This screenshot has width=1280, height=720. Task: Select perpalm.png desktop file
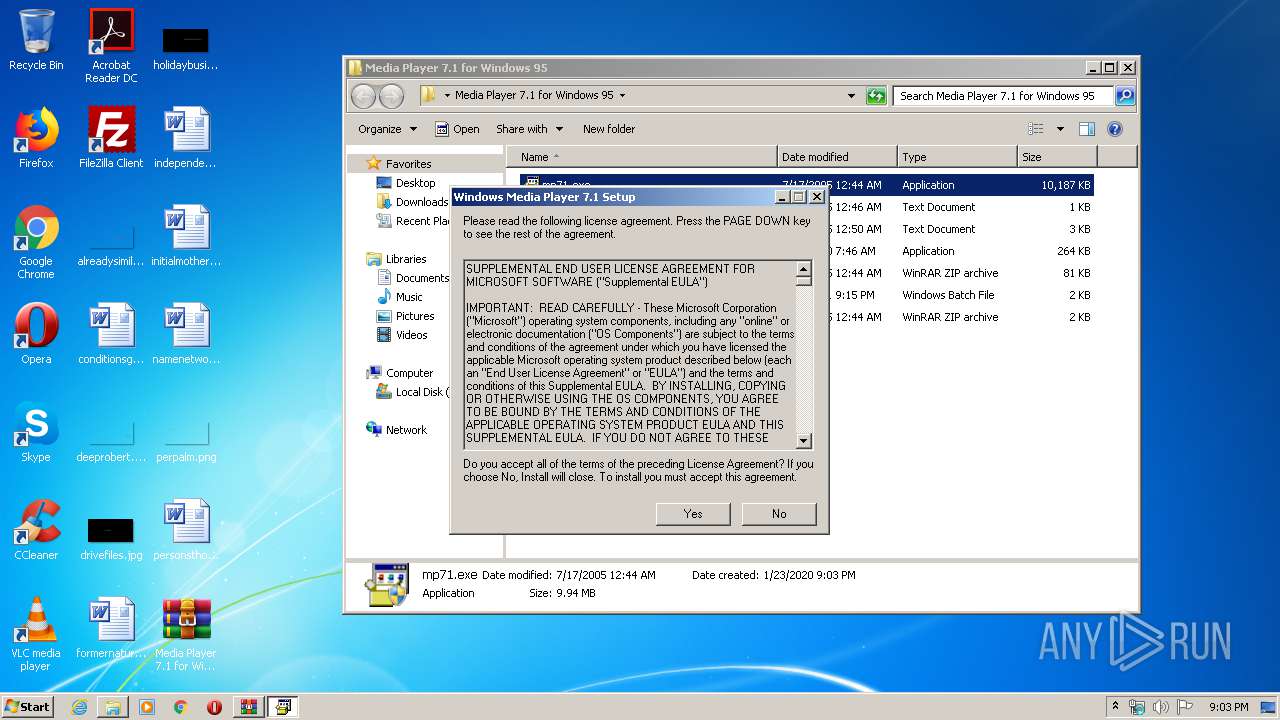[x=186, y=440]
